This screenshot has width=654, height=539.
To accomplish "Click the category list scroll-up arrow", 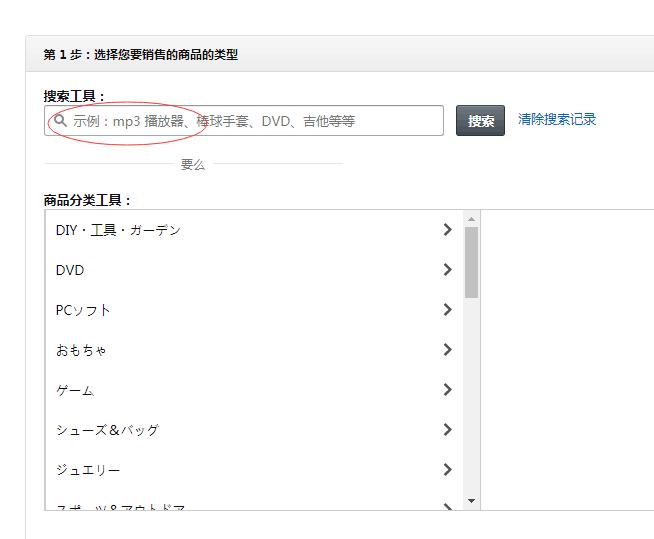I will pyautogui.click(x=472, y=219).
